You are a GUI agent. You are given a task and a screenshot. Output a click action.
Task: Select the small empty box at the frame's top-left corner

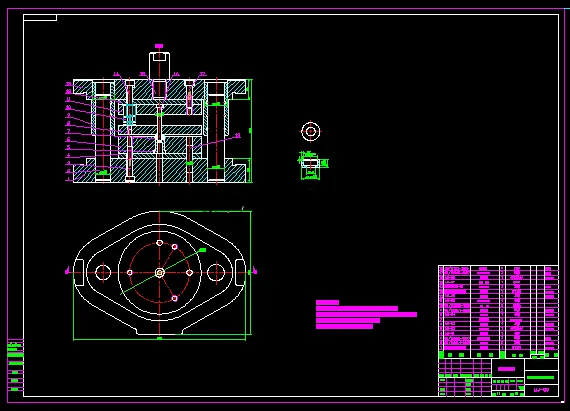pos(40,17)
